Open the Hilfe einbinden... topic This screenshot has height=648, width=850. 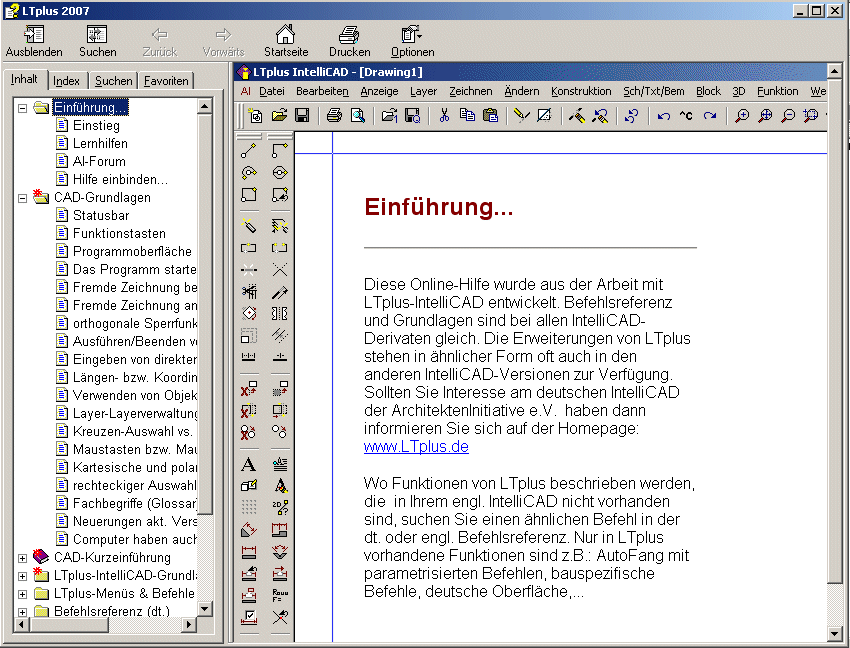coord(120,179)
